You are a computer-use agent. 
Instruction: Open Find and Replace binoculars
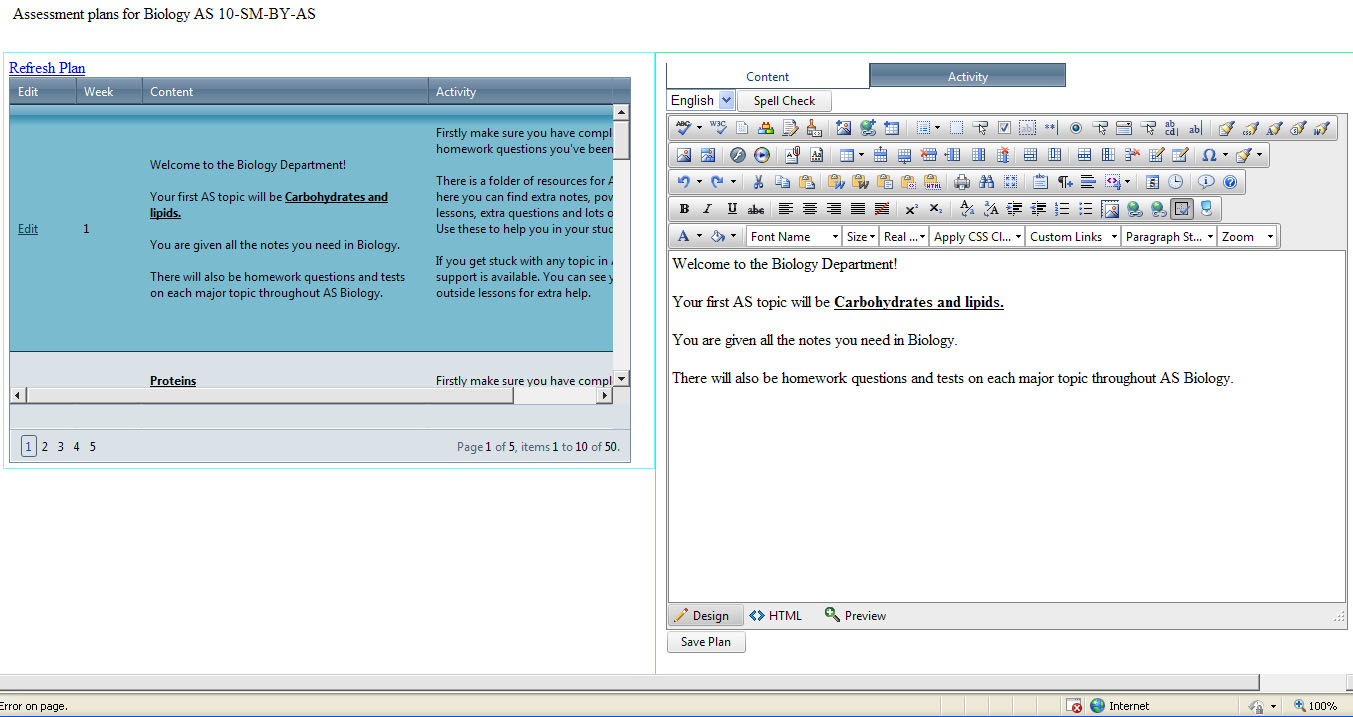click(x=986, y=182)
